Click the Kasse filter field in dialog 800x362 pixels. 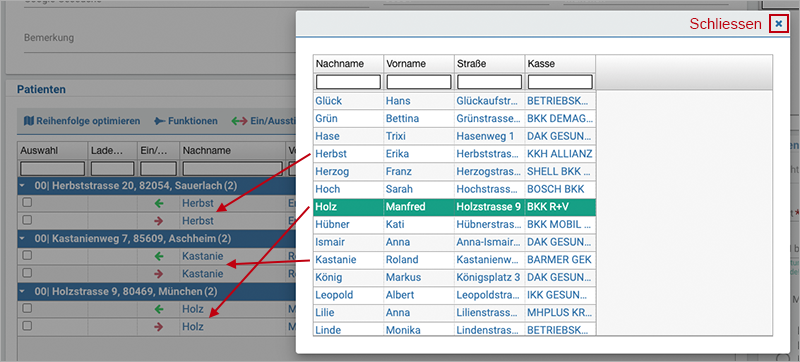(560, 82)
